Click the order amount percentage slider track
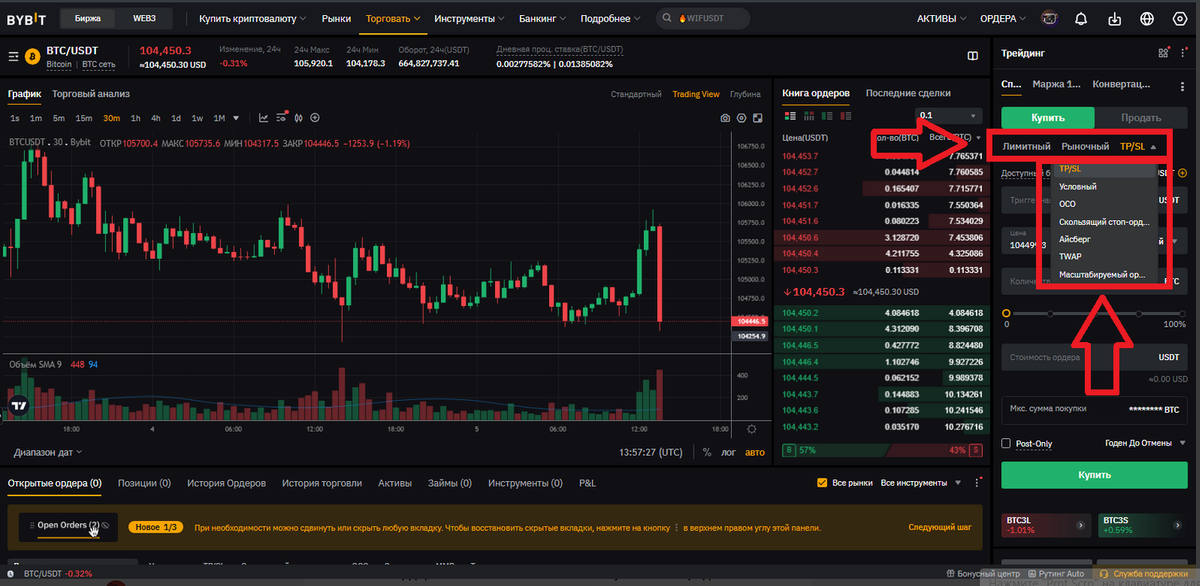Image resolution: width=1200 pixels, height=586 pixels. [x=1094, y=314]
